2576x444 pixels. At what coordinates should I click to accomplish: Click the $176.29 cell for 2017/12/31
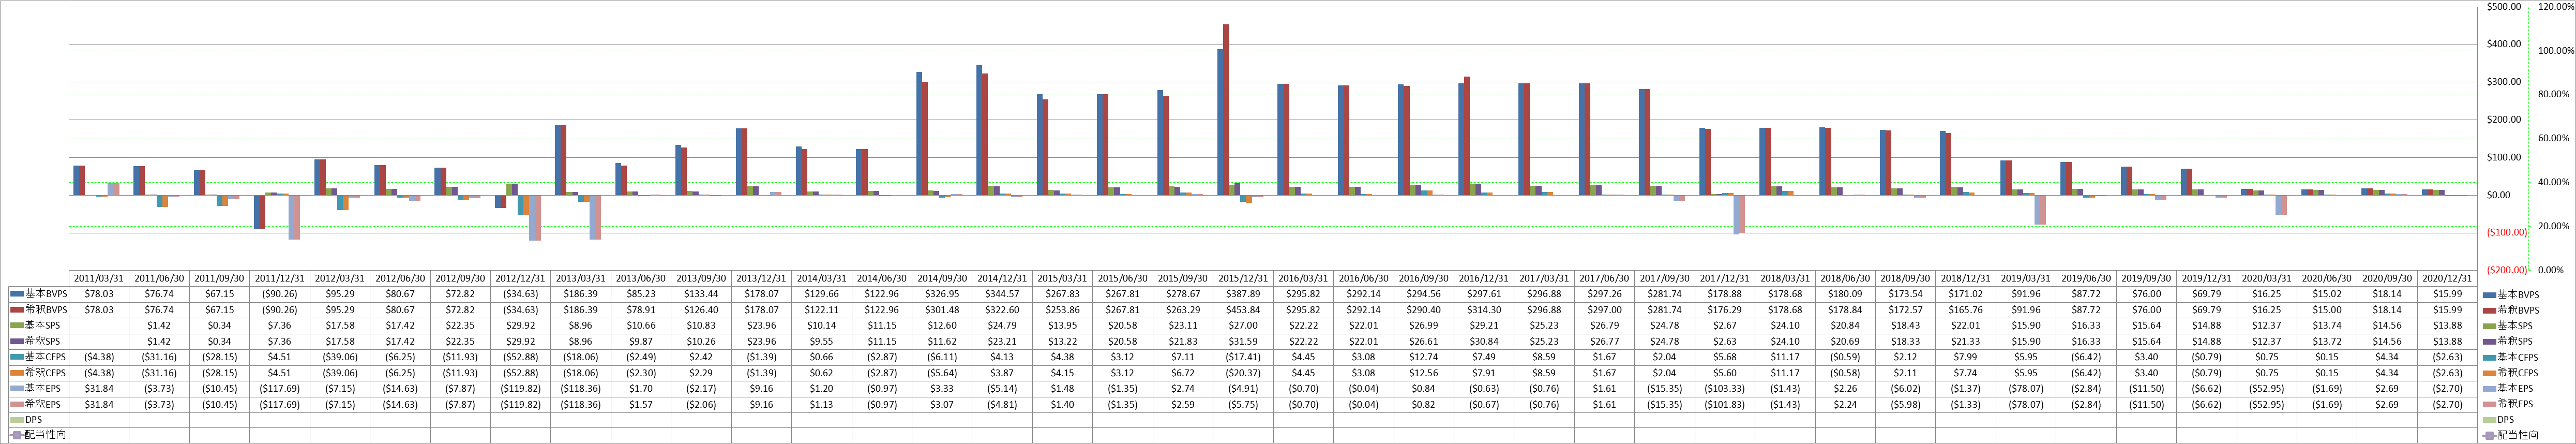tap(1725, 310)
